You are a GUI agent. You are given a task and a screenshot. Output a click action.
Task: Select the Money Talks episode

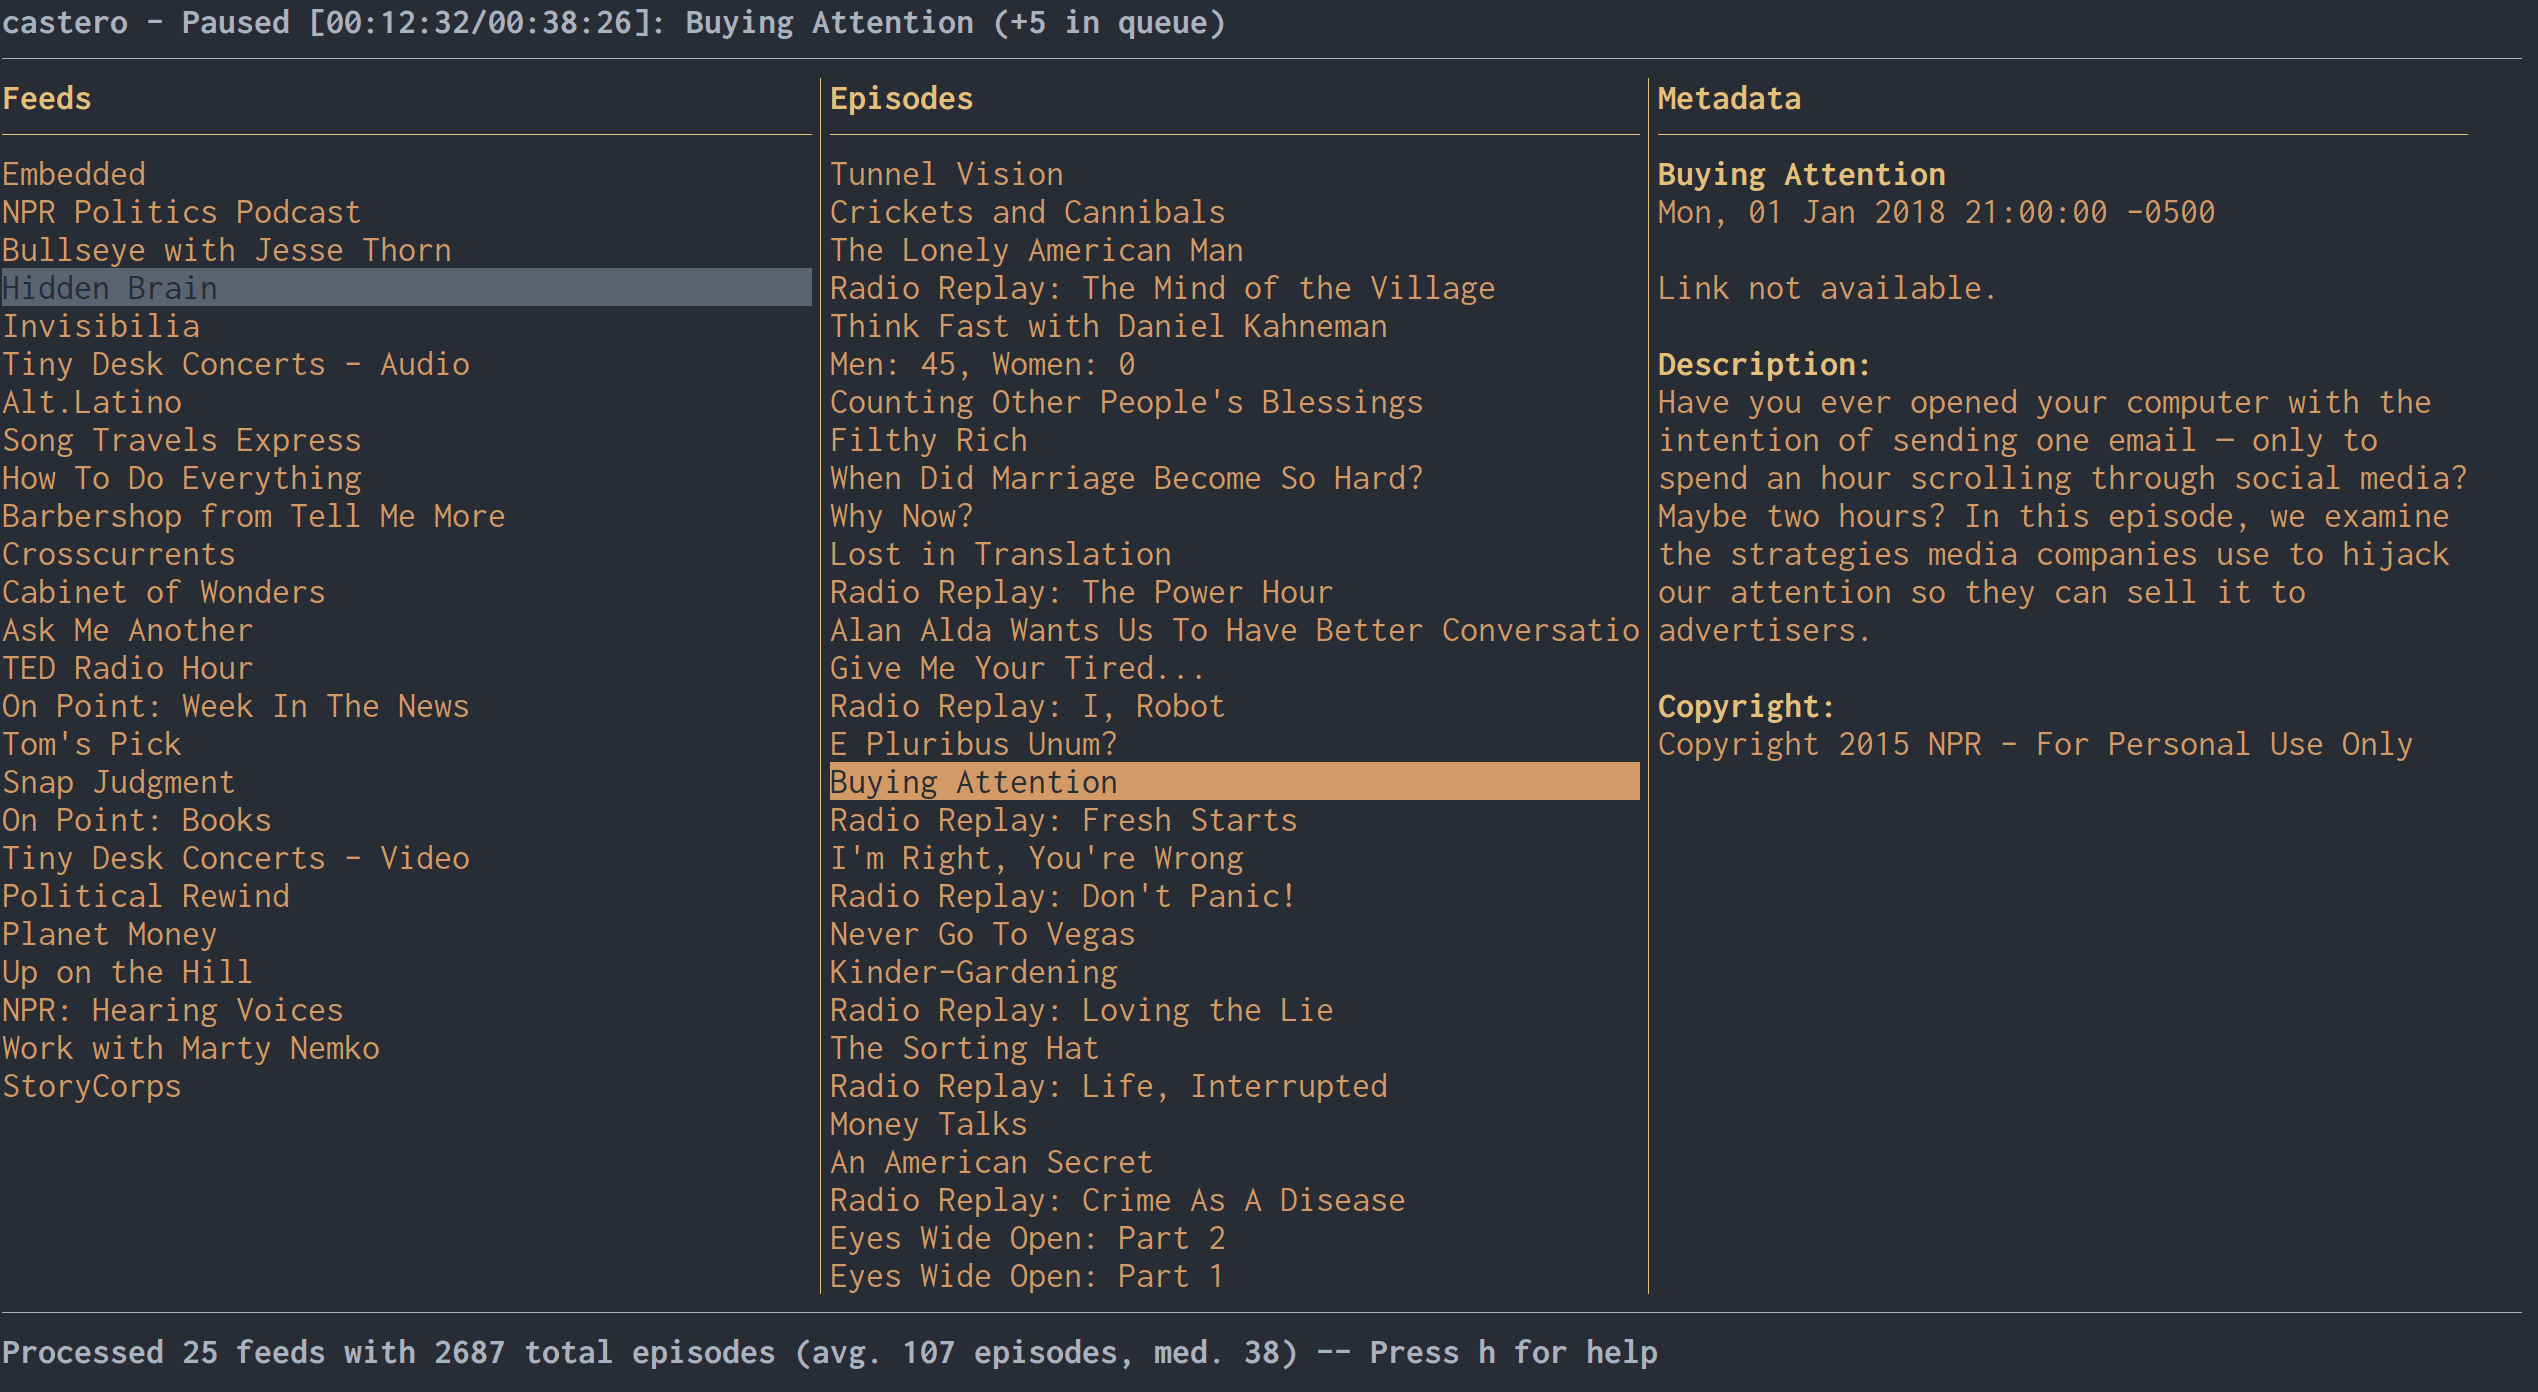click(928, 1123)
